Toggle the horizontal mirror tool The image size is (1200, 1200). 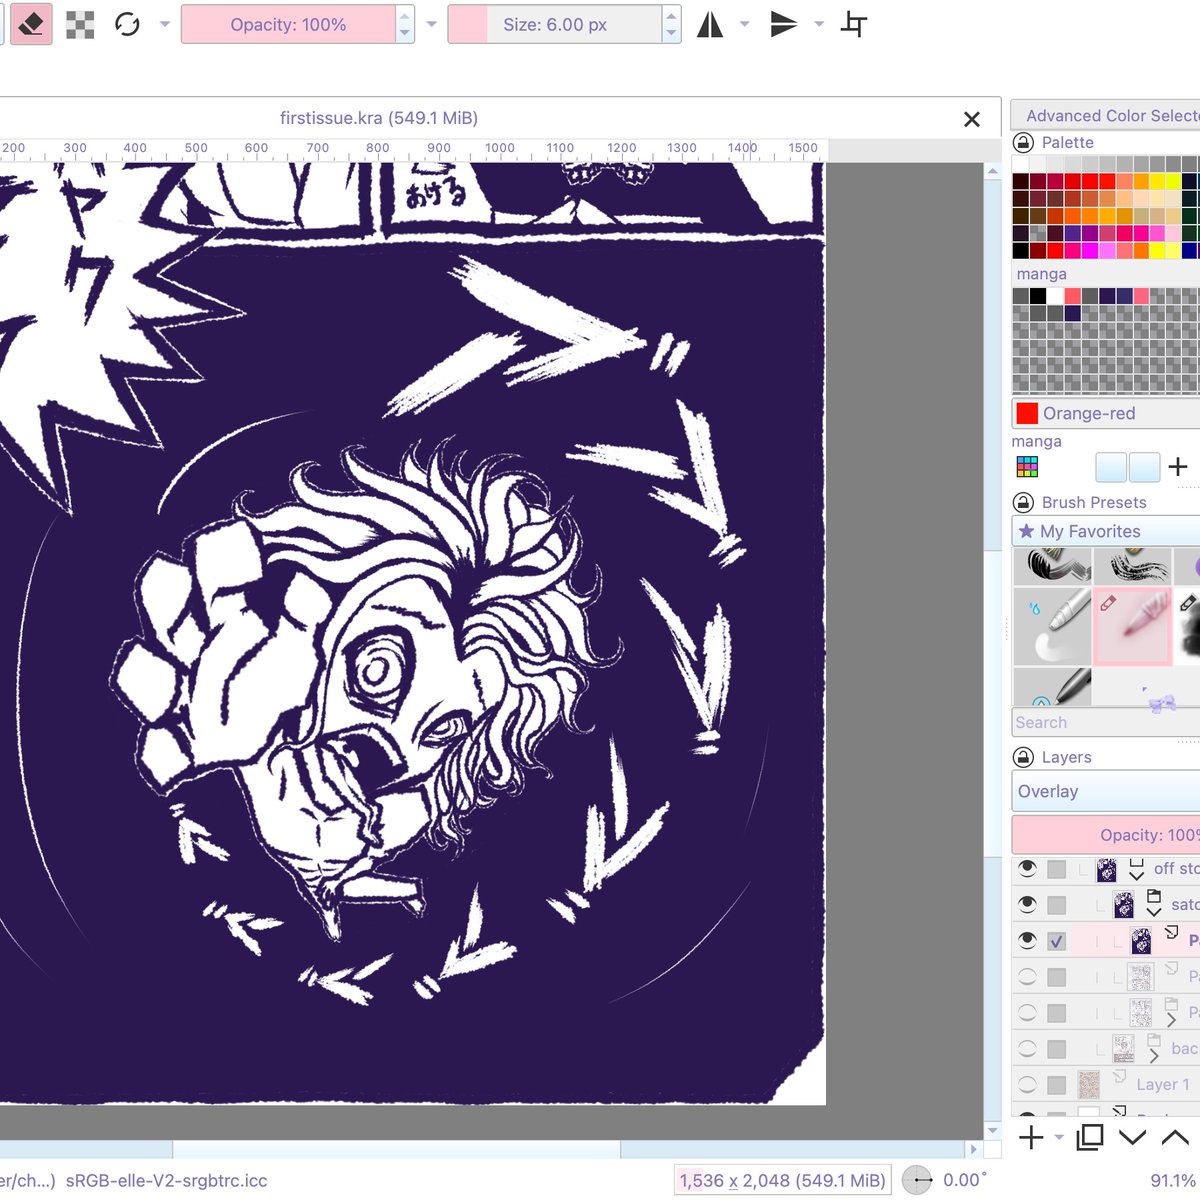point(710,25)
